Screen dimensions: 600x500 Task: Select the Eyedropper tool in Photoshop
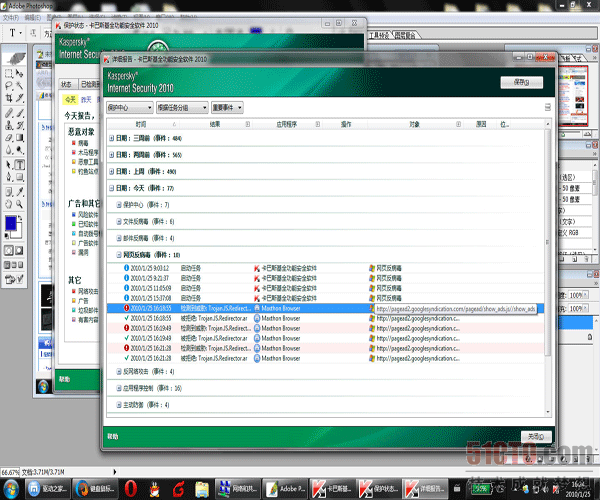tap(20, 192)
